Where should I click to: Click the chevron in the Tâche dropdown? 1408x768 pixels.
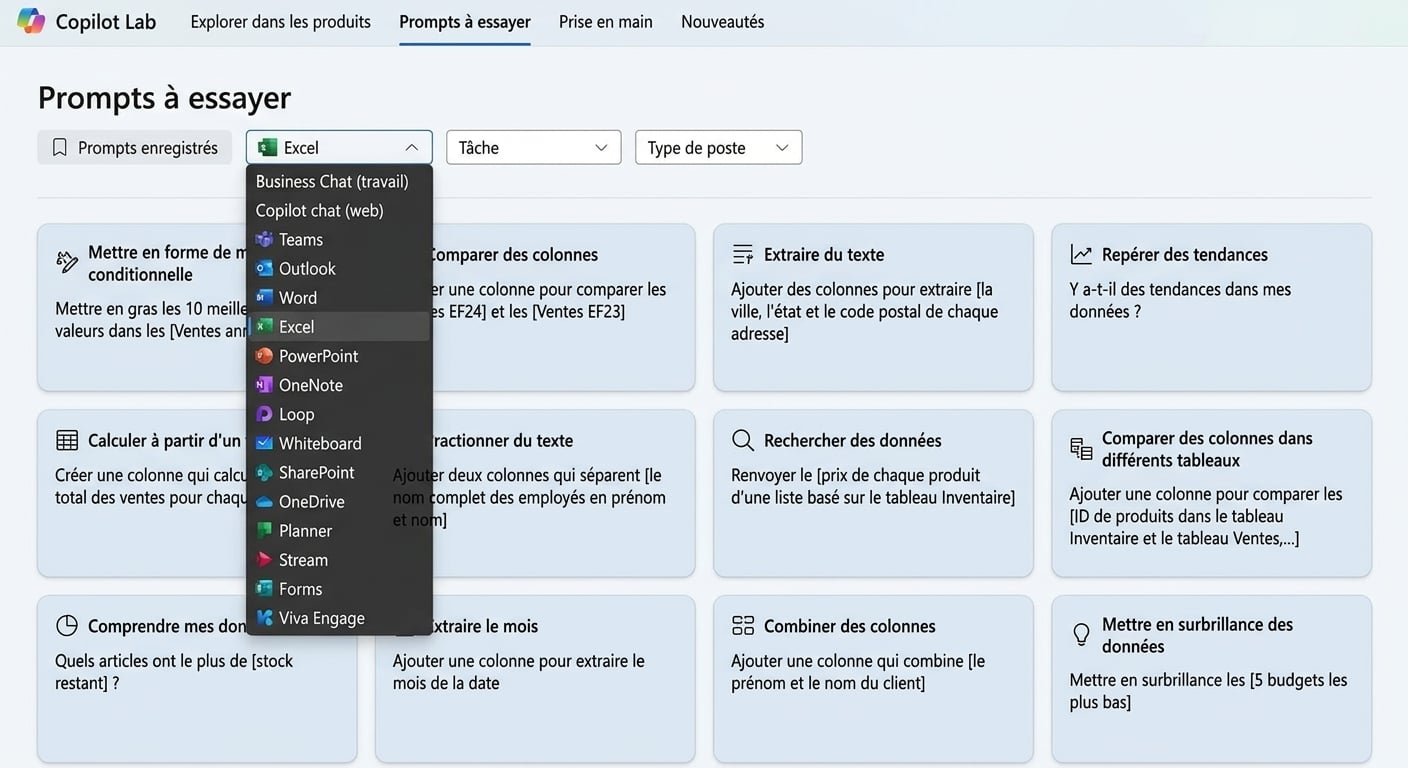[x=601, y=148]
